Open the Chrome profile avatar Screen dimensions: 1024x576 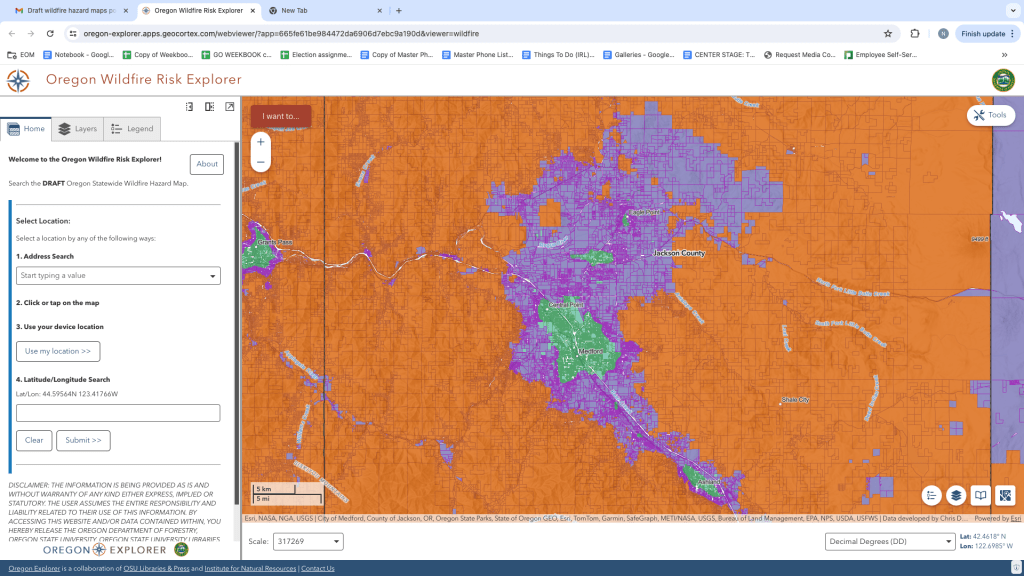943,33
